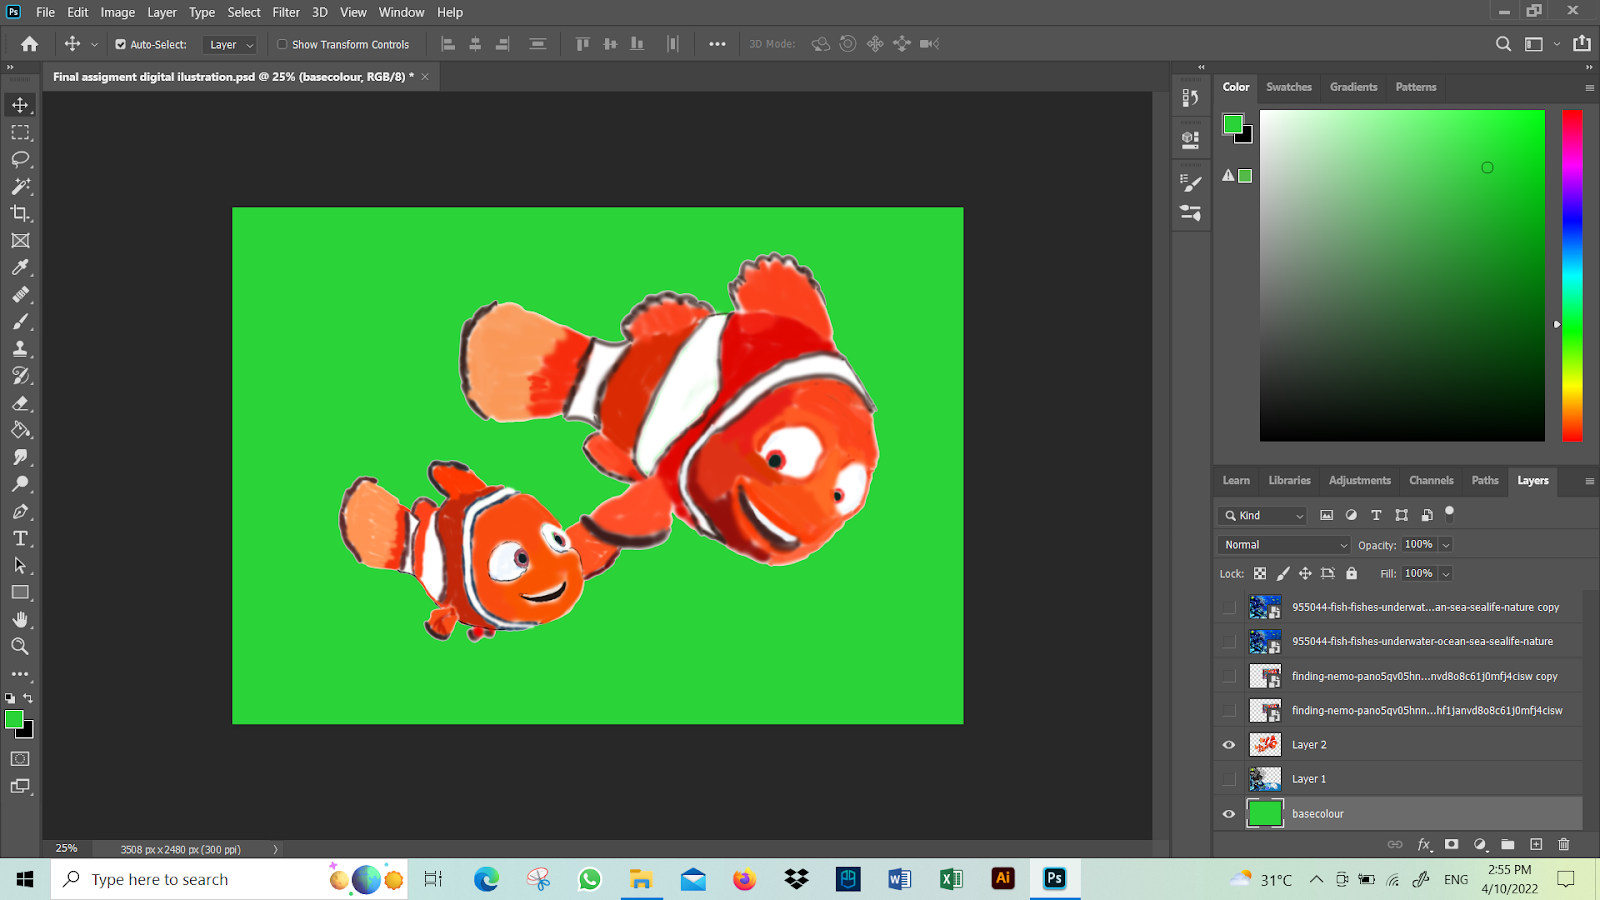Click the green foreground swatch in Color panel

click(x=1233, y=124)
